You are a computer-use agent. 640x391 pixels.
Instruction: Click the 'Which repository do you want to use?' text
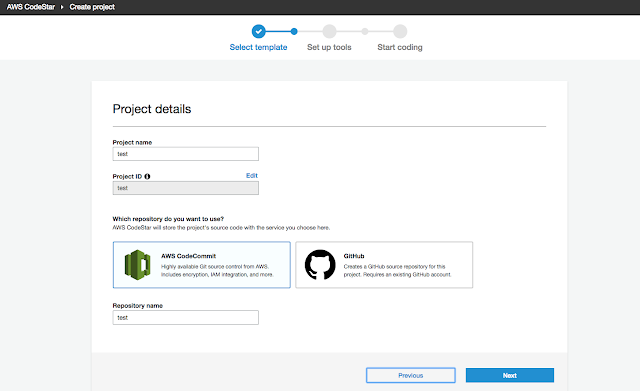pos(168,219)
